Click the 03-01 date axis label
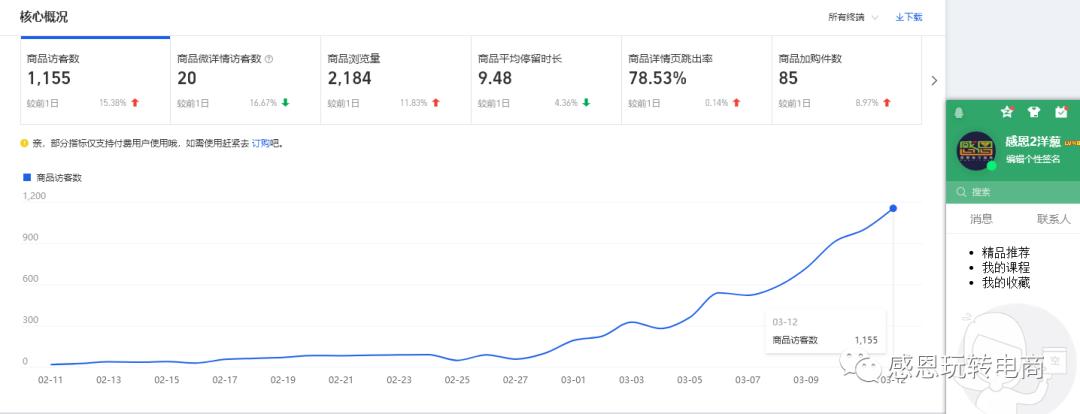This screenshot has height=414, width=1080. 572,380
